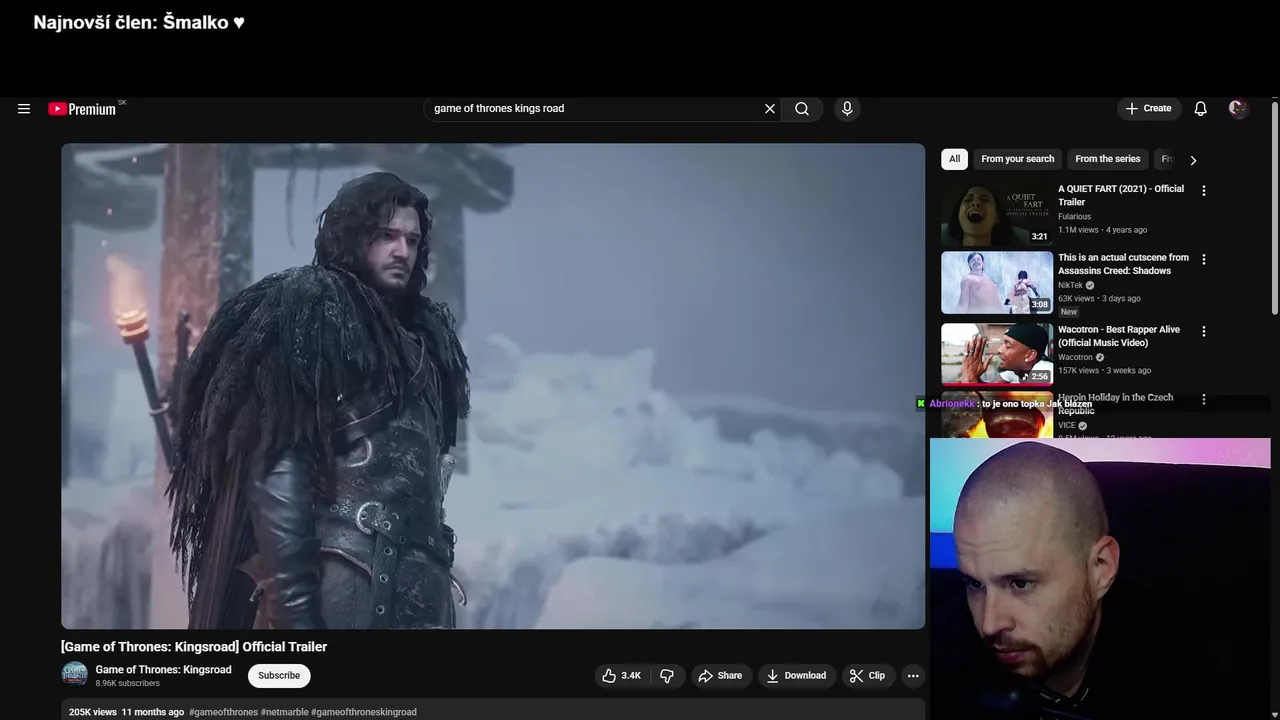Screen dimensions: 1280x720
Task: Open more actions three-dot menu under video
Action: point(912,676)
